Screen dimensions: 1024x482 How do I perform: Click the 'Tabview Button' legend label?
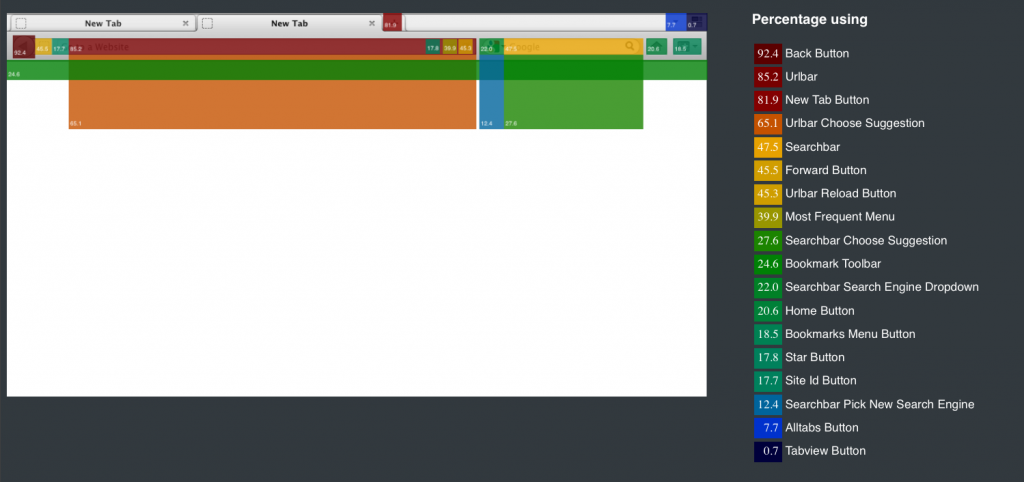pyautogui.click(x=825, y=451)
